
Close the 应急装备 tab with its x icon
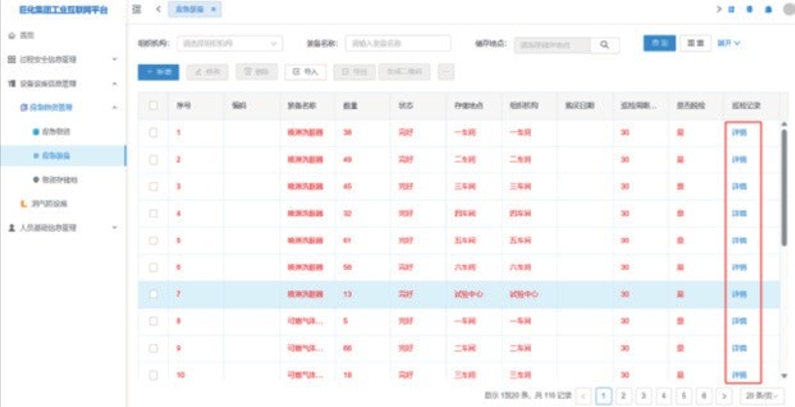click(x=213, y=9)
